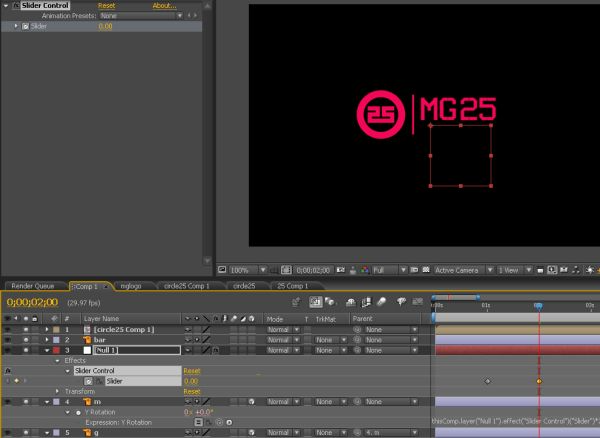This screenshot has width=600, height=438.
Task: Select the selected Slider keyframe at 02s
Action: click(539, 381)
